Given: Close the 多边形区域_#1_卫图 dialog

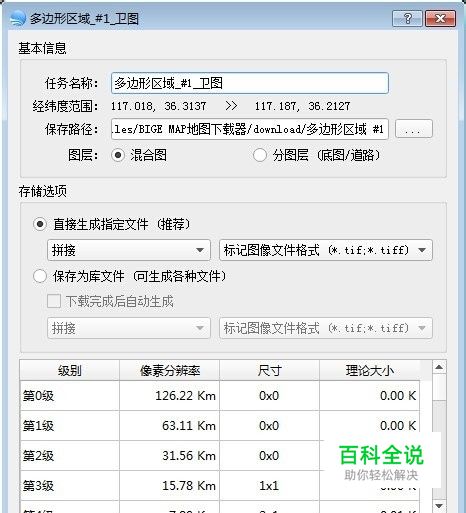Looking at the screenshot, I should (440, 18).
